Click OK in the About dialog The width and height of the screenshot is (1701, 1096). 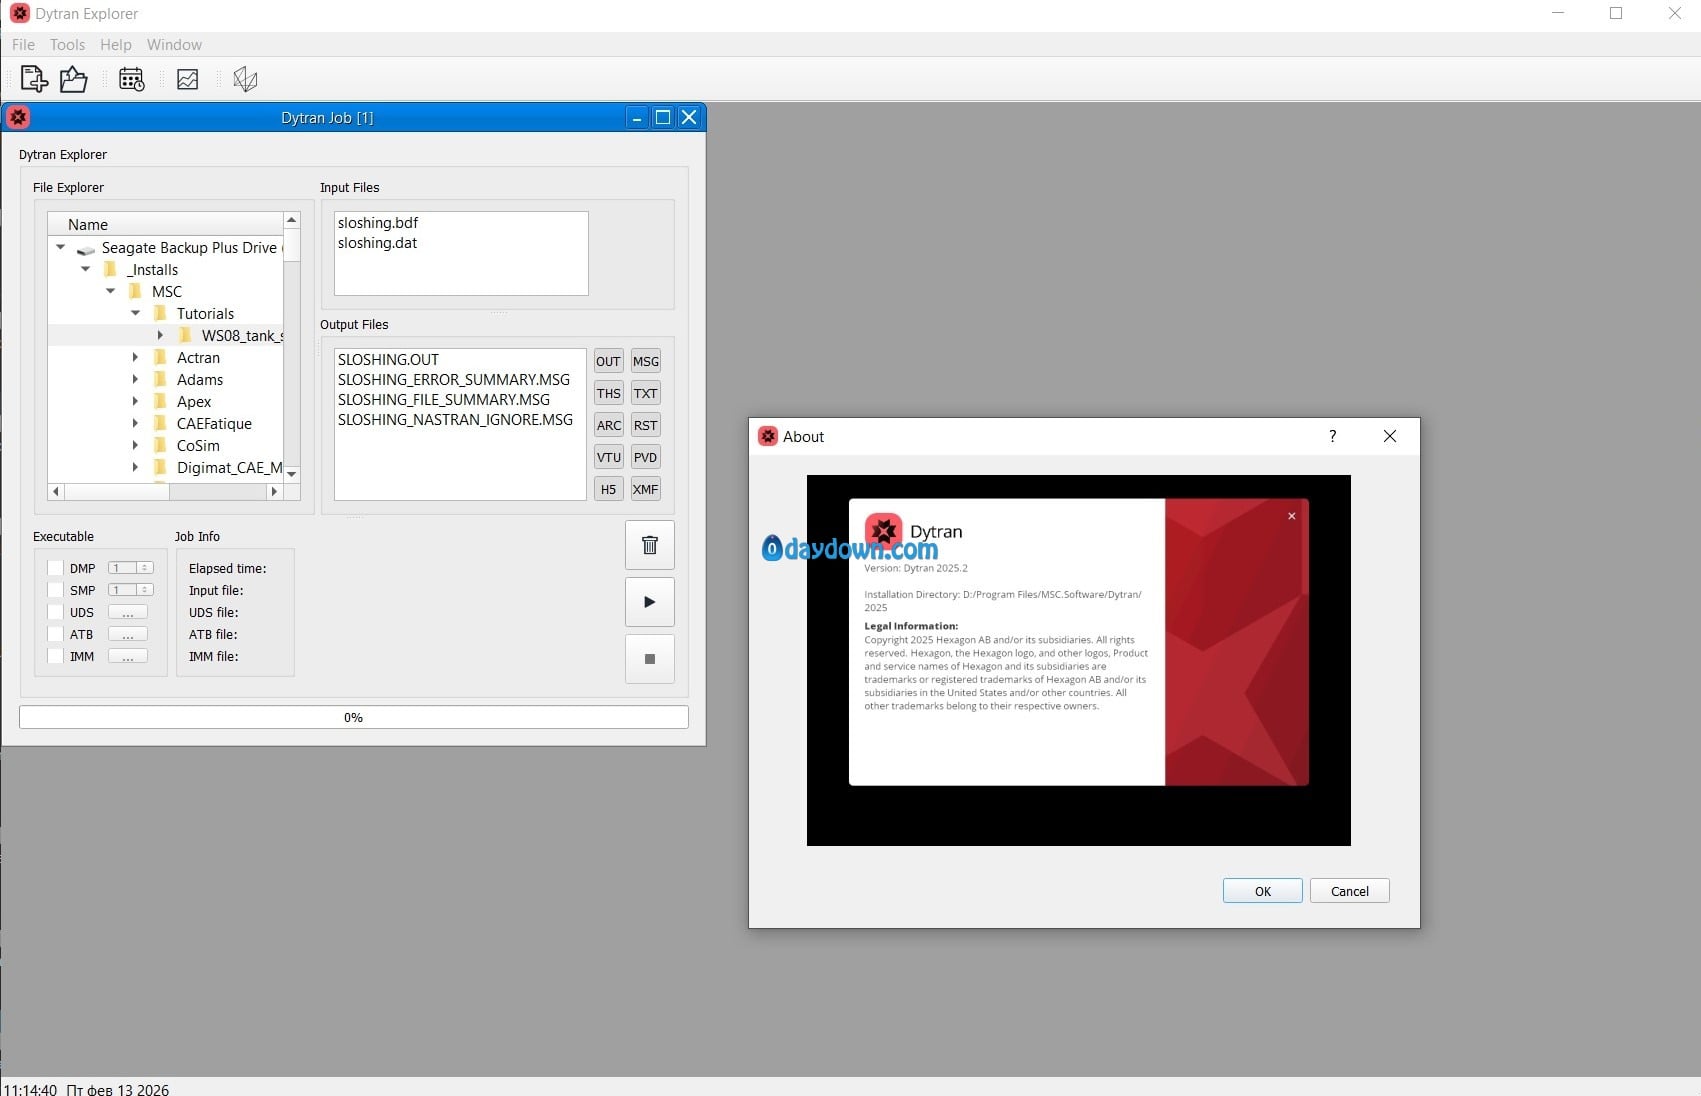click(1262, 891)
